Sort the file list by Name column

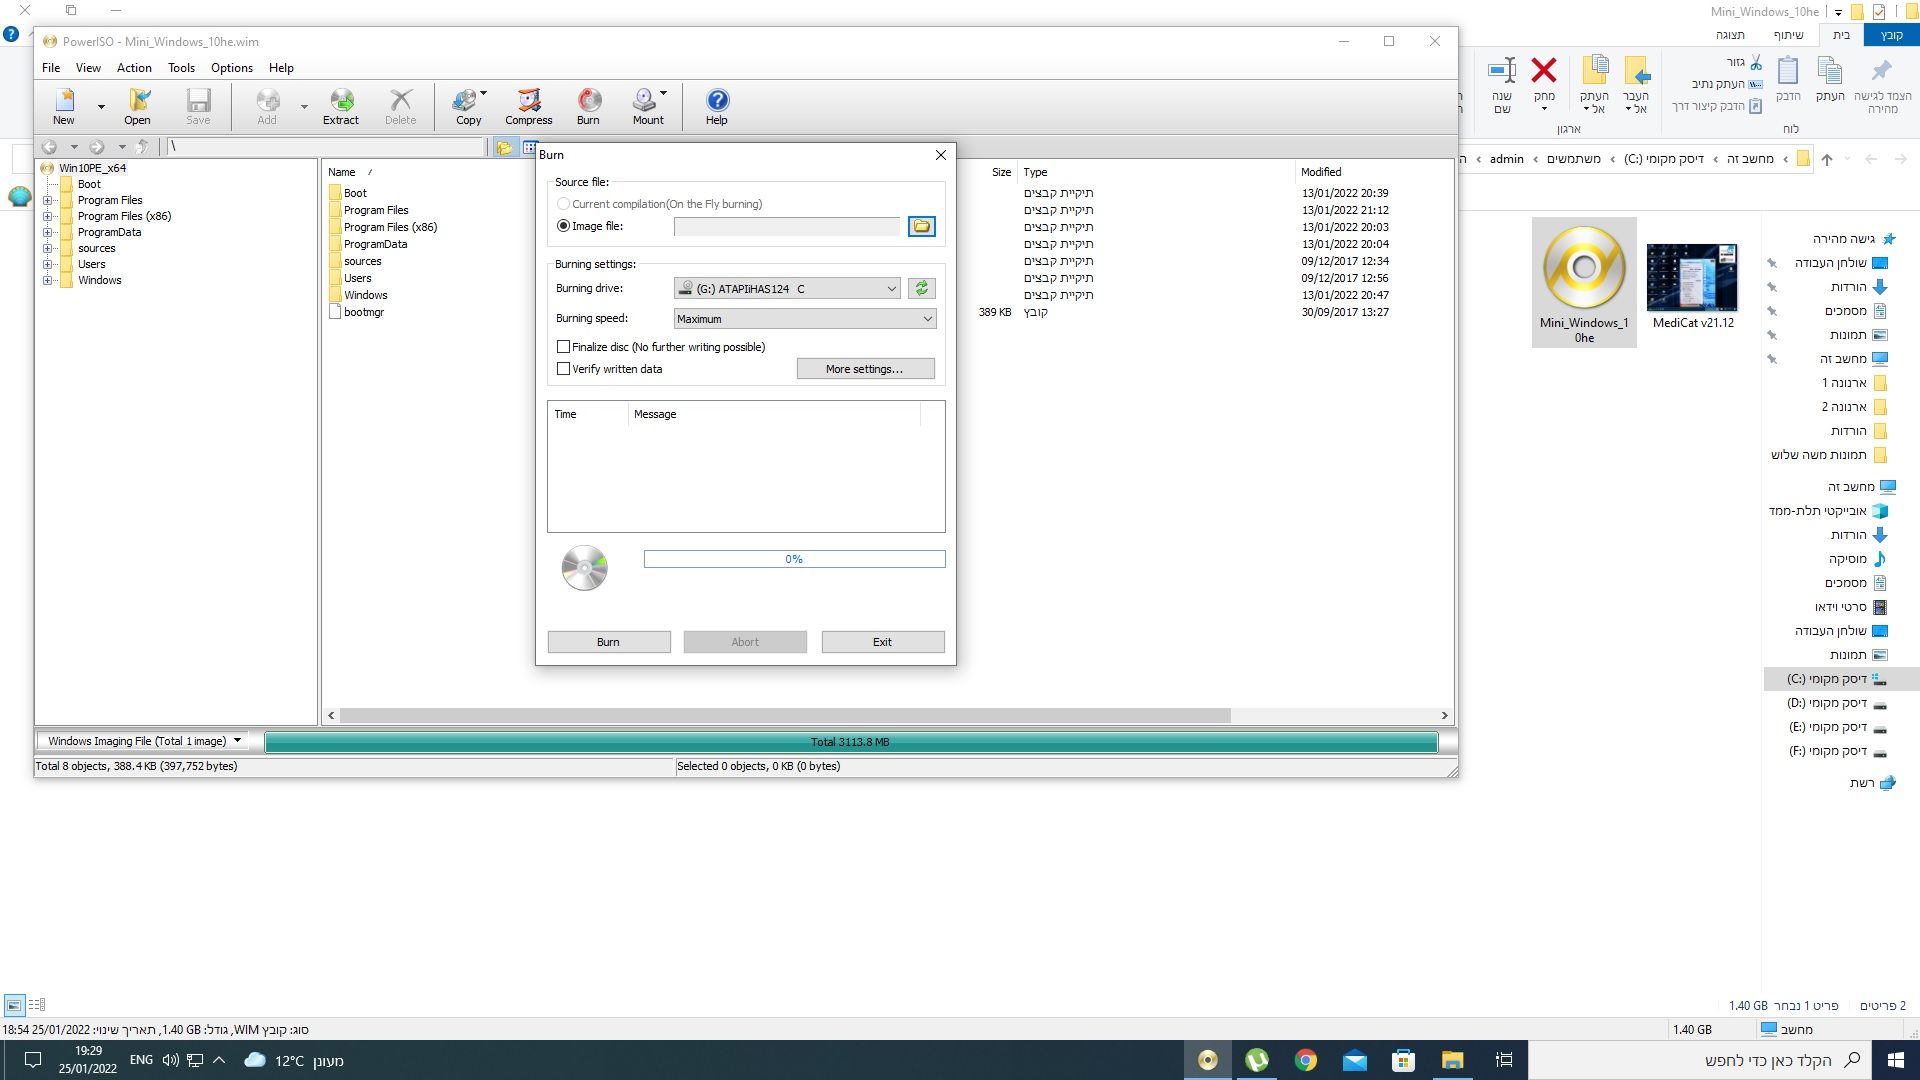[x=342, y=172]
